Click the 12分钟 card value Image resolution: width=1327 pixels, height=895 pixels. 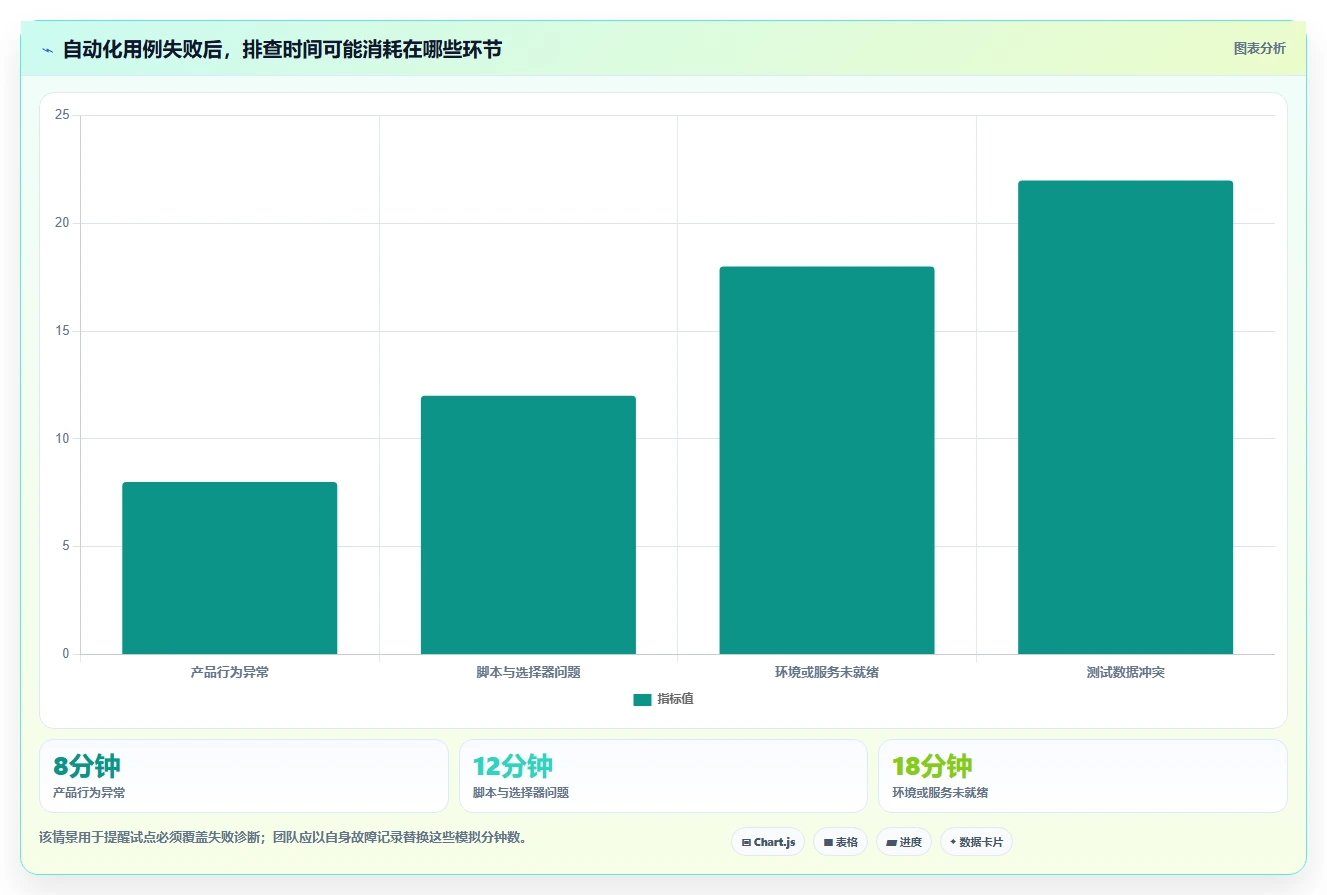(513, 767)
